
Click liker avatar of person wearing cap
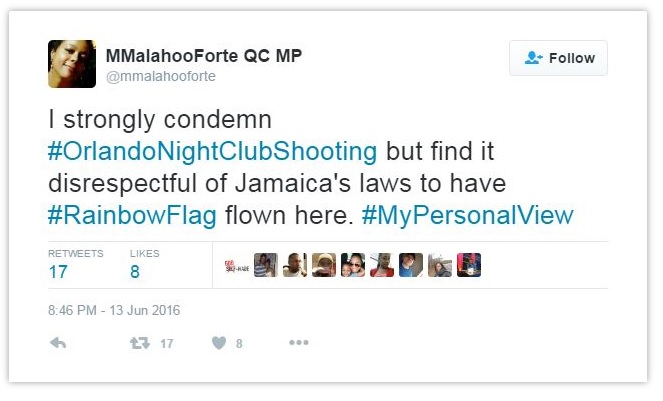[324, 265]
